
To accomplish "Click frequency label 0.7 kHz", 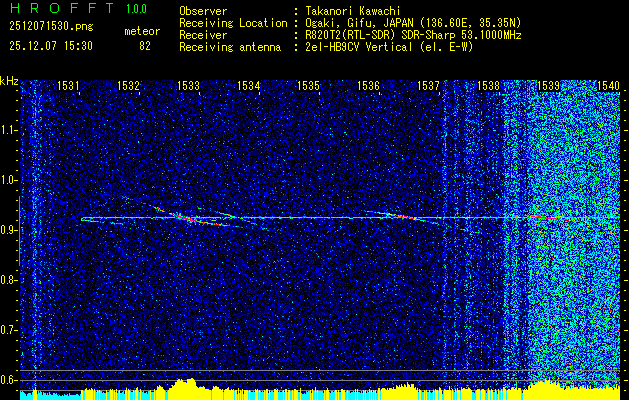I will 8,330.
